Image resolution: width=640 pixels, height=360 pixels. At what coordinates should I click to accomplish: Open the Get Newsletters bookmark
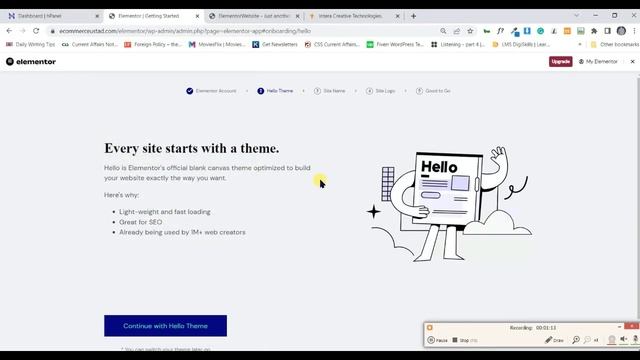pyautogui.click(x=275, y=44)
